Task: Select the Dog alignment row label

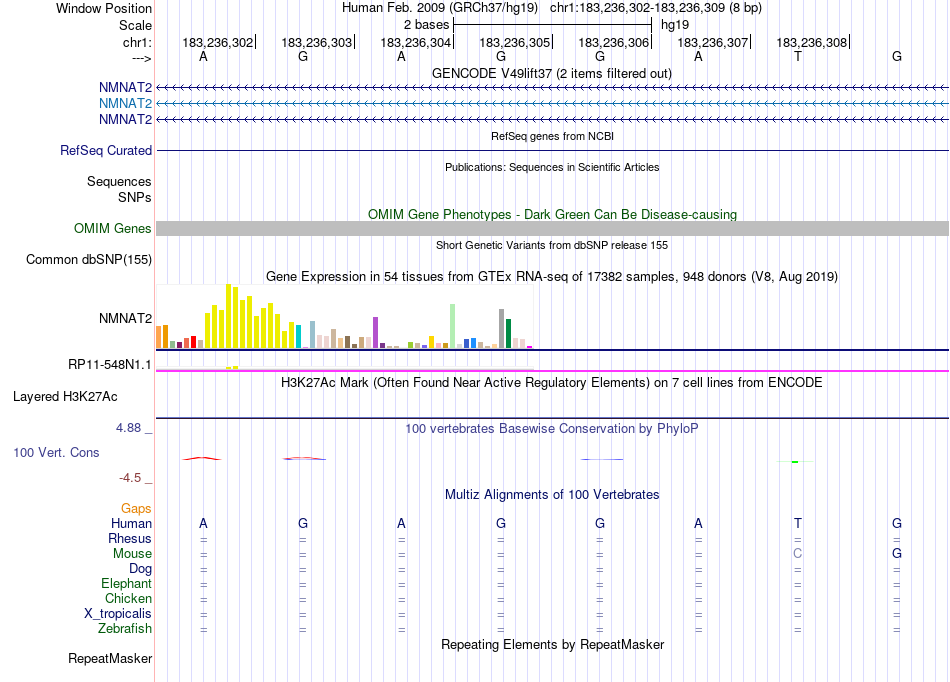Action: (141, 569)
